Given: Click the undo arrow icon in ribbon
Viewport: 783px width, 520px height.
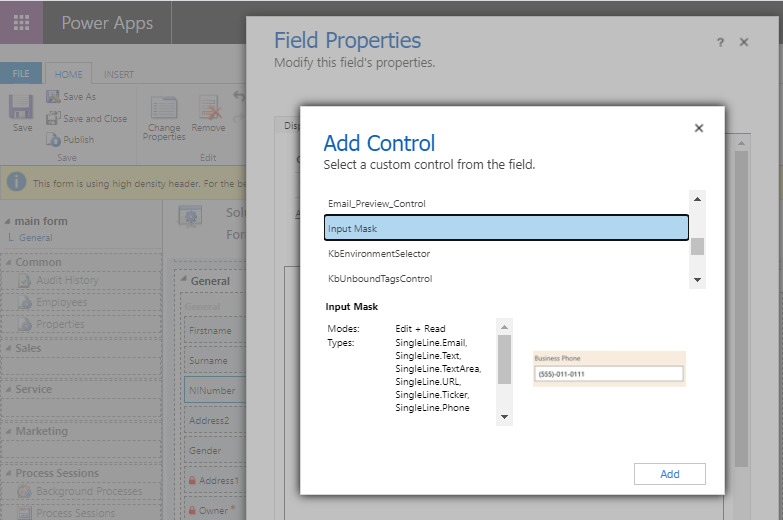Looking at the screenshot, I should coord(240,95).
